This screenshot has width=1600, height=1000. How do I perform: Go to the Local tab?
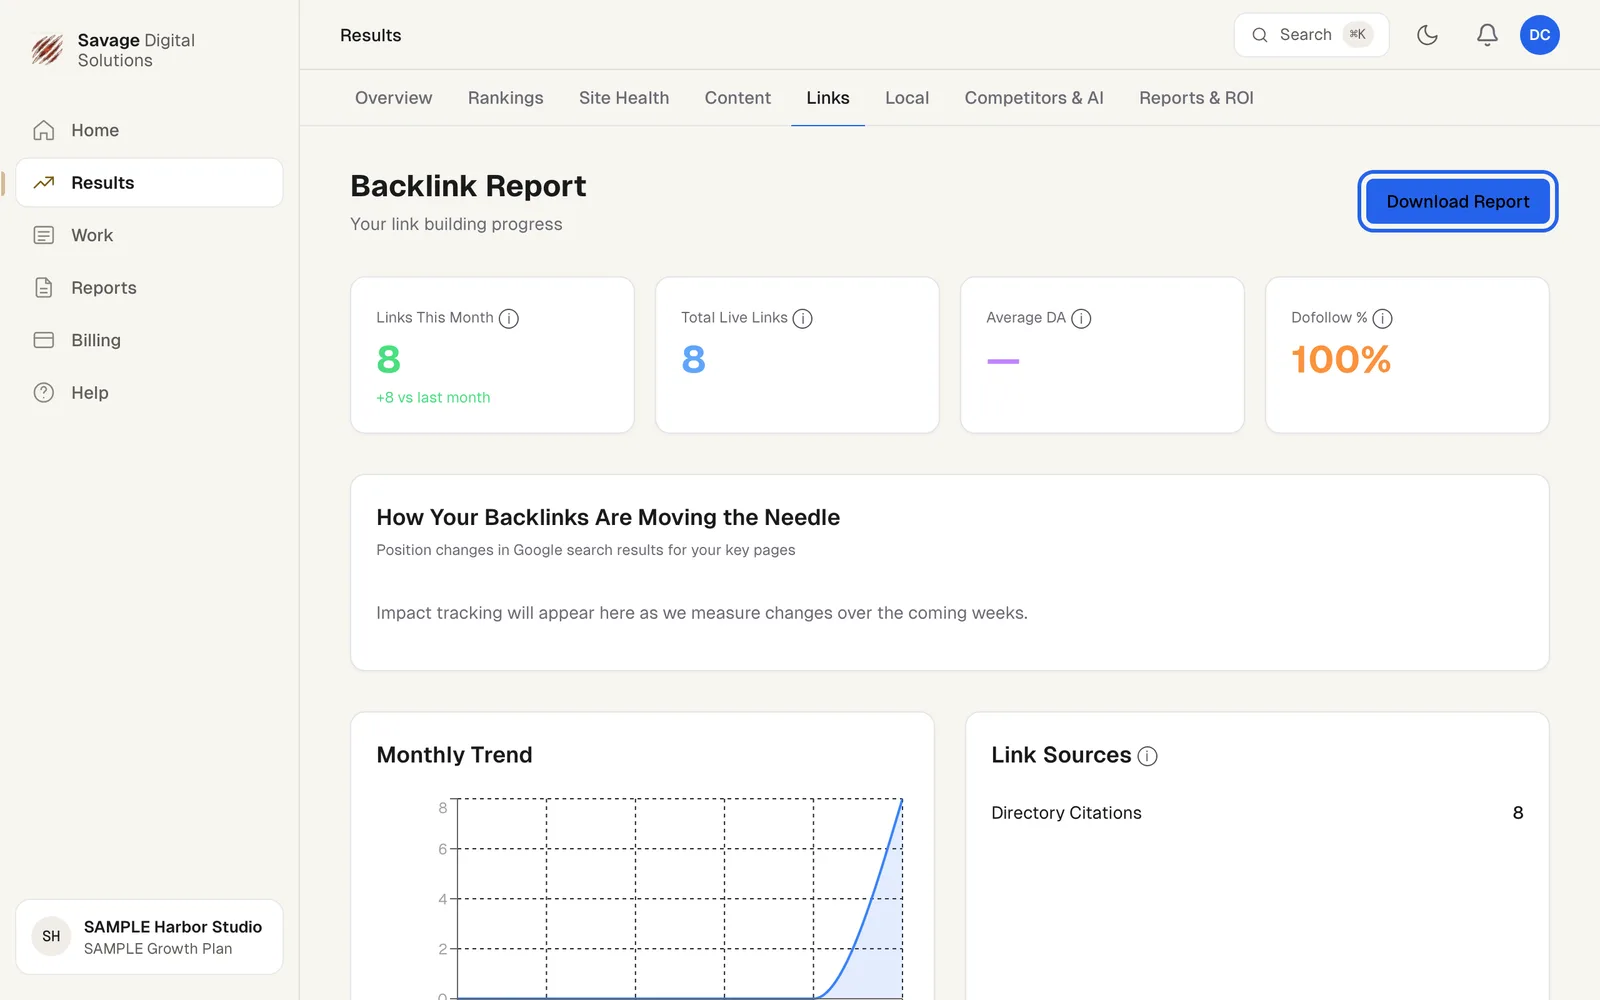pyautogui.click(x=907, y=98)
